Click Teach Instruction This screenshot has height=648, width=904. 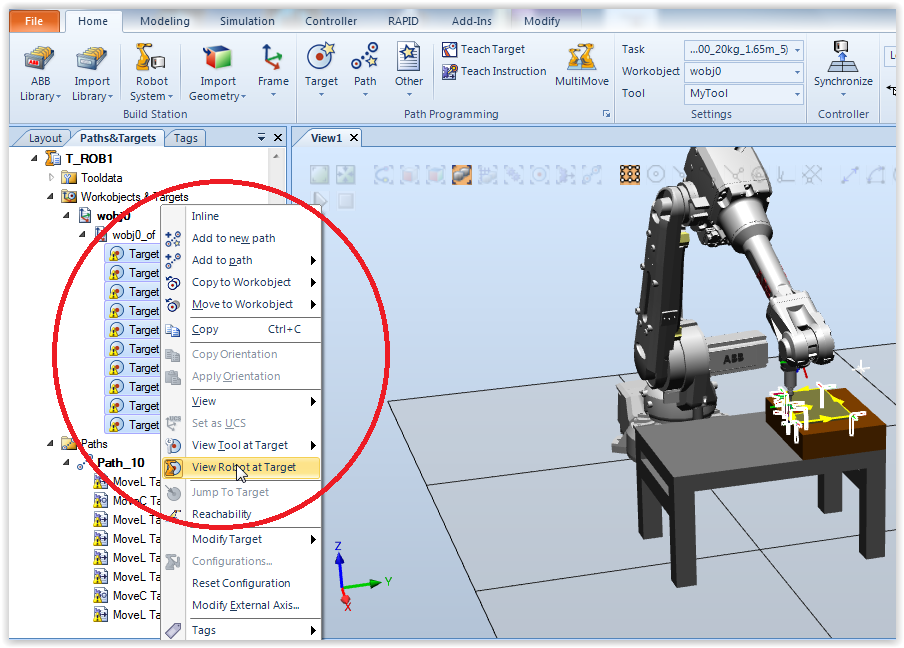494,71
